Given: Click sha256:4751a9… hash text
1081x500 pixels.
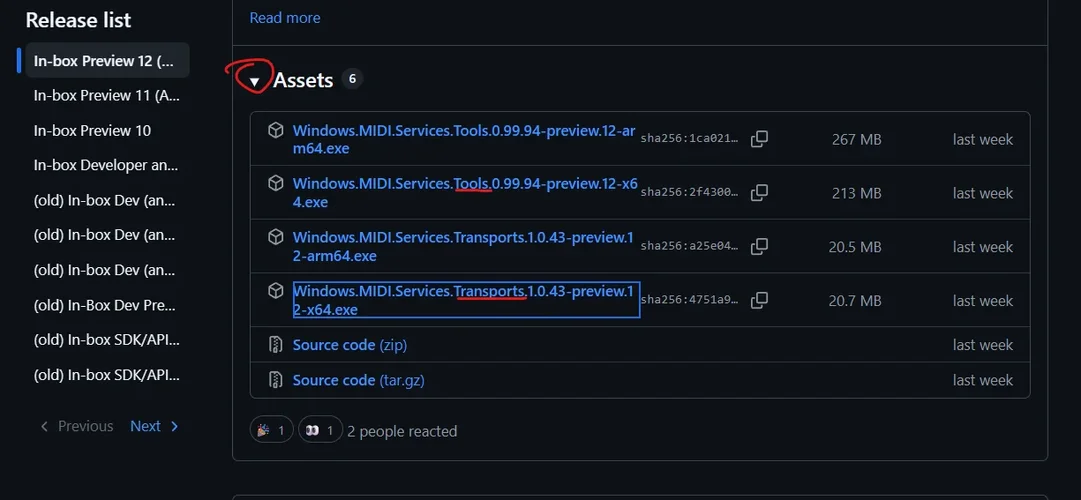Looking at the screenshot, I should click(689, 300).
